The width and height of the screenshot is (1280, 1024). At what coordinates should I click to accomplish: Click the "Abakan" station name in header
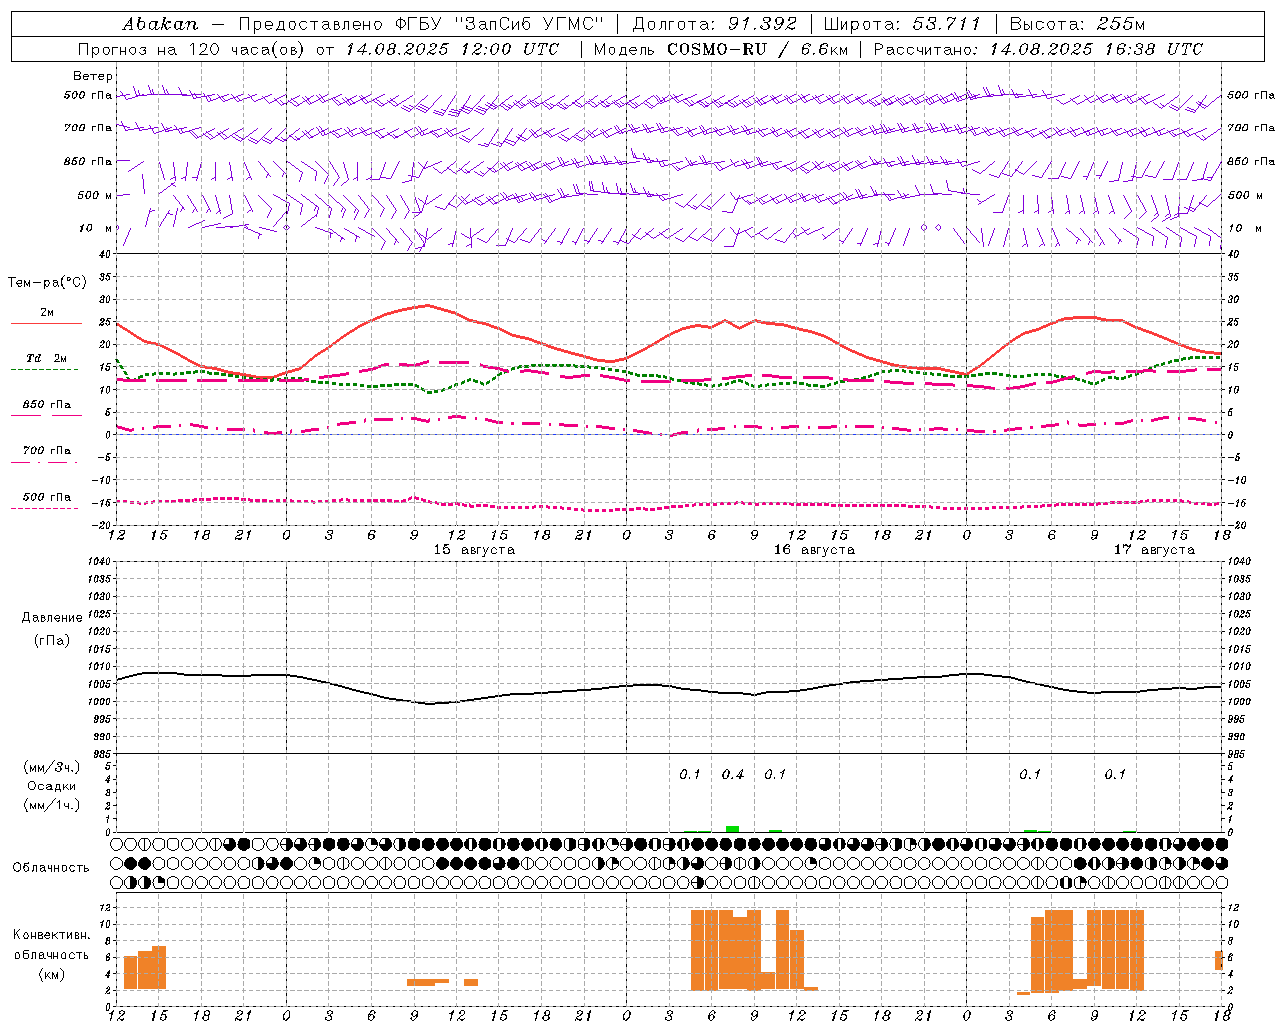(x=161, y=23)
